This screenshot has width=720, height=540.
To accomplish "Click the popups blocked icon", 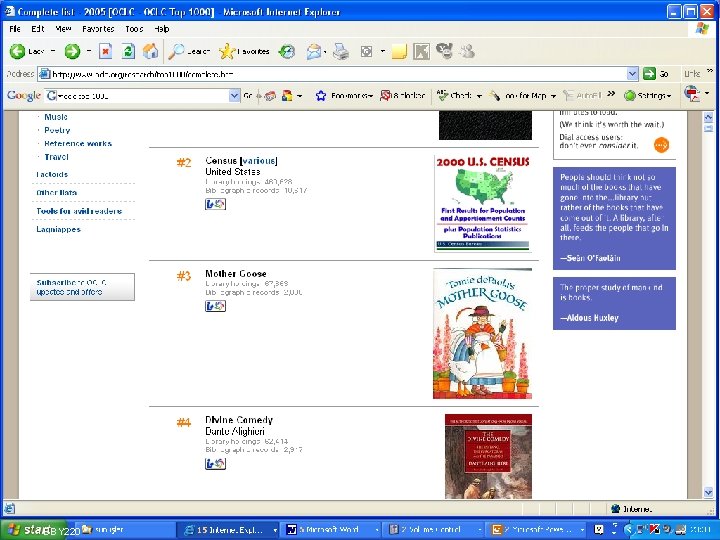I will coord(385,96).
